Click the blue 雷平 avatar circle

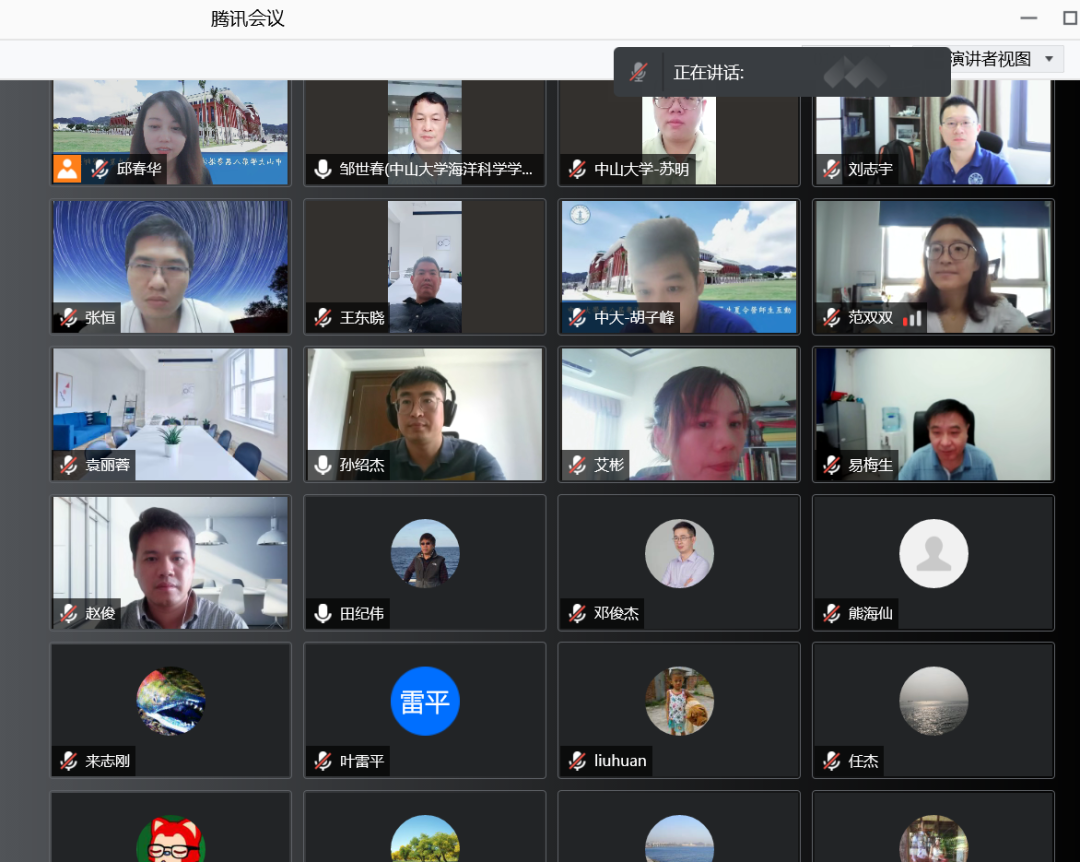coord(425,701)
